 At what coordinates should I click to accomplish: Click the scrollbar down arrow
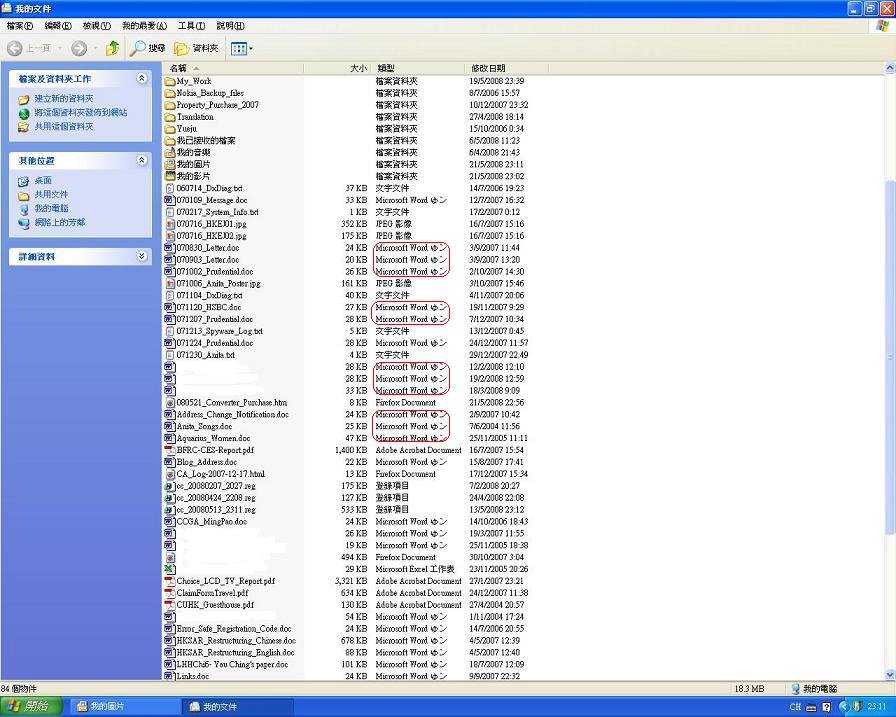pyautogui.click(x=890, y=675)
